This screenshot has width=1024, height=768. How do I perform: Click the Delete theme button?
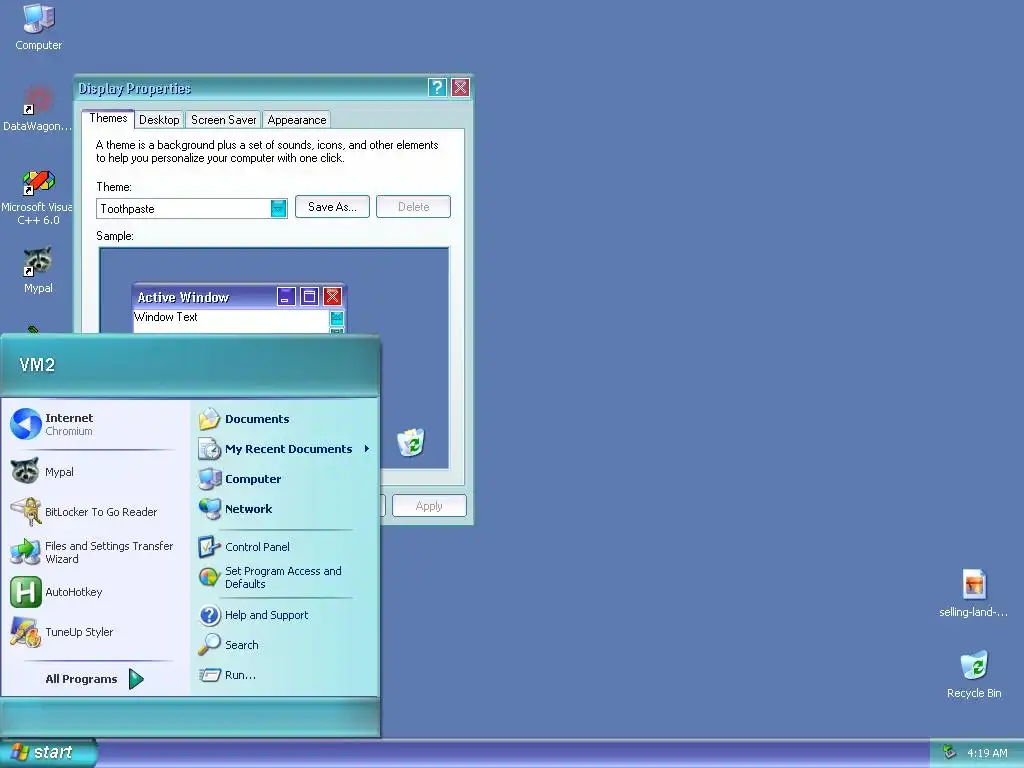(413, 206)
